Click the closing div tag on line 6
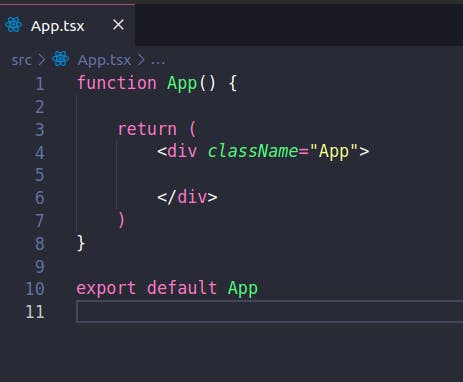The image size is (463, 382). 187,197
